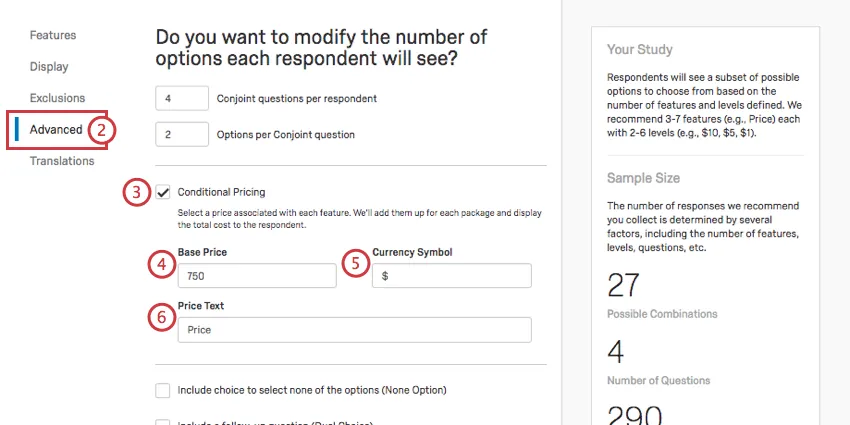Screen dimensions: 850x425
Task: Select the Price Text input field
Action: coord(354,329)
